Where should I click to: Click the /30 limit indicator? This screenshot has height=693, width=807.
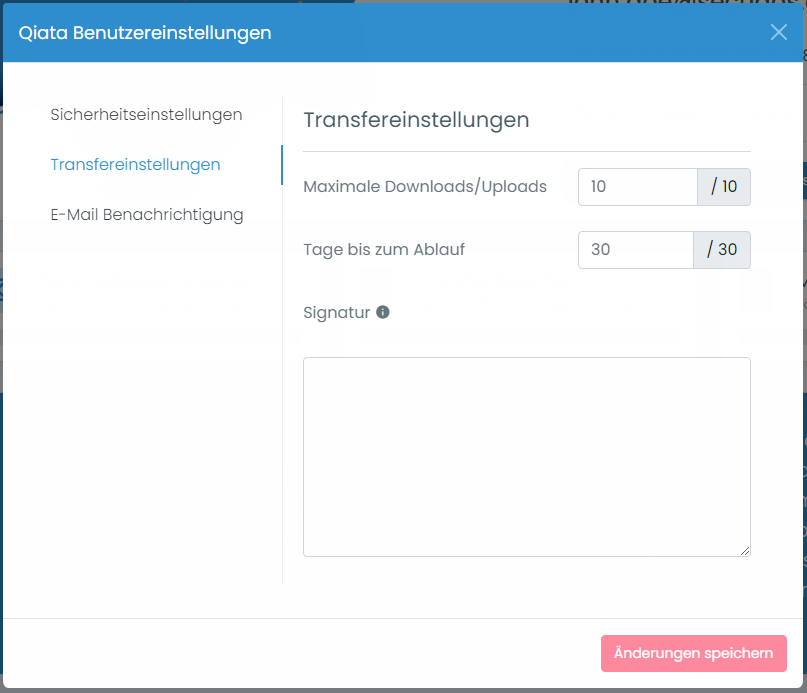(x=722, y=250)
